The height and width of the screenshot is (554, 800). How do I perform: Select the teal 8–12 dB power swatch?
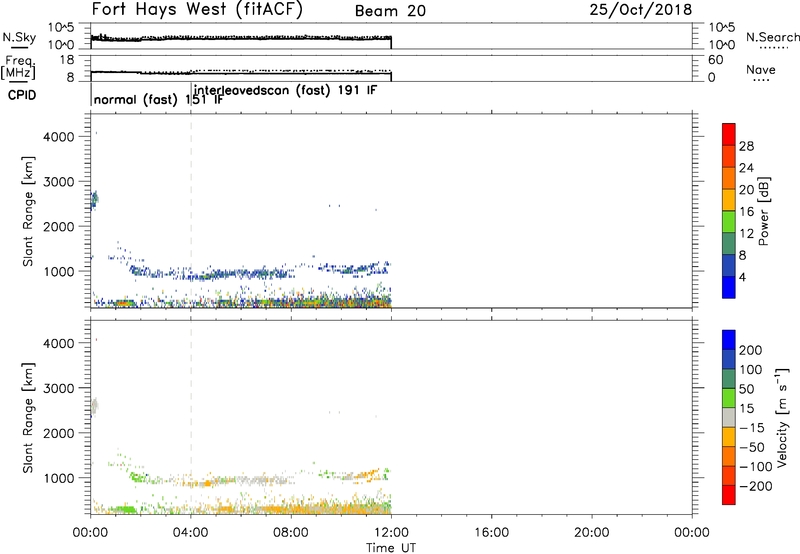[x=729, y=244]
